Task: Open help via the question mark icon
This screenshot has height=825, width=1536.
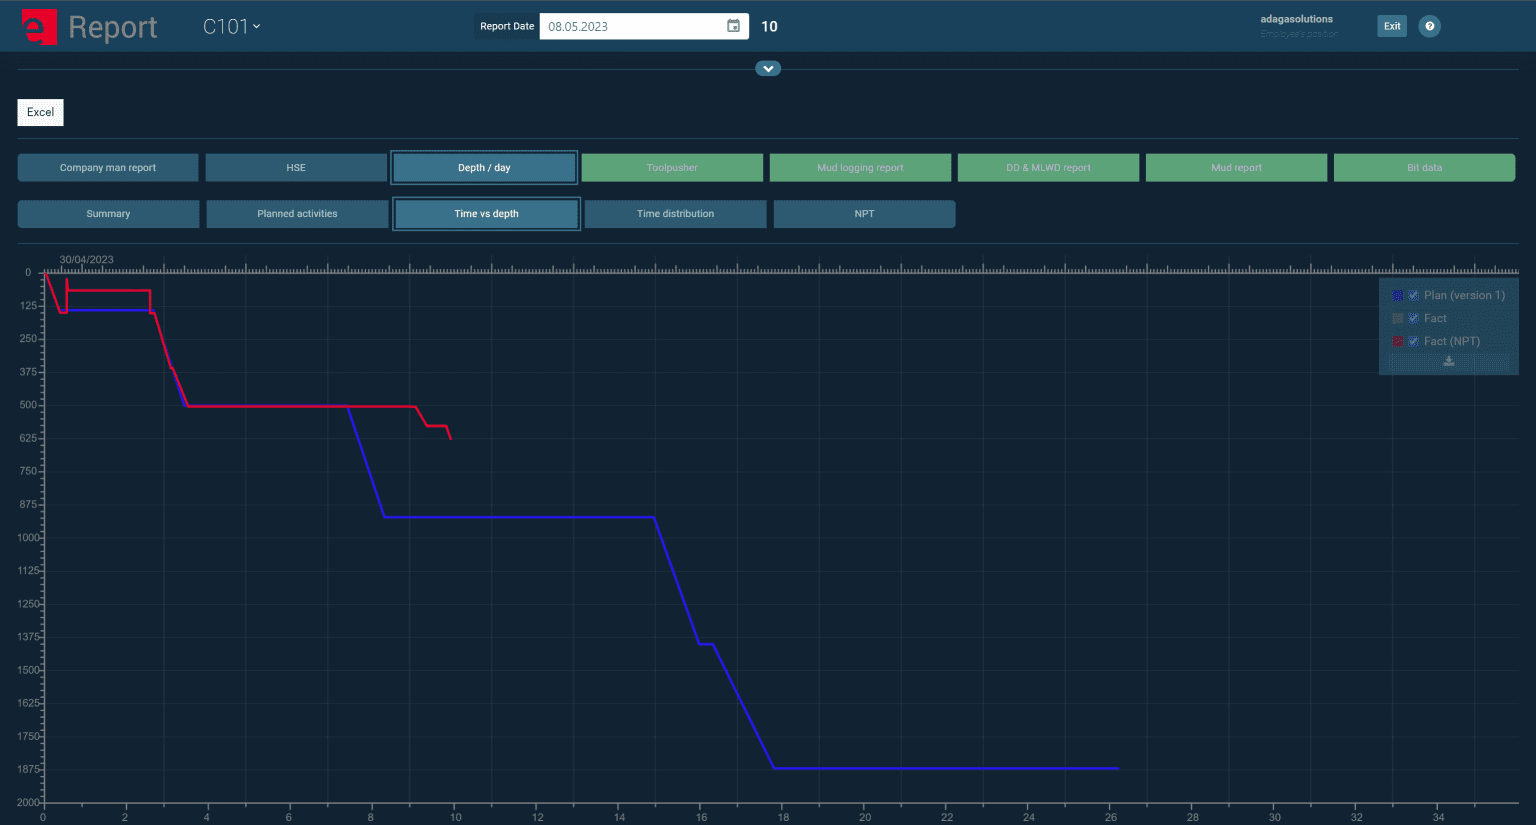Action: 1430,26
